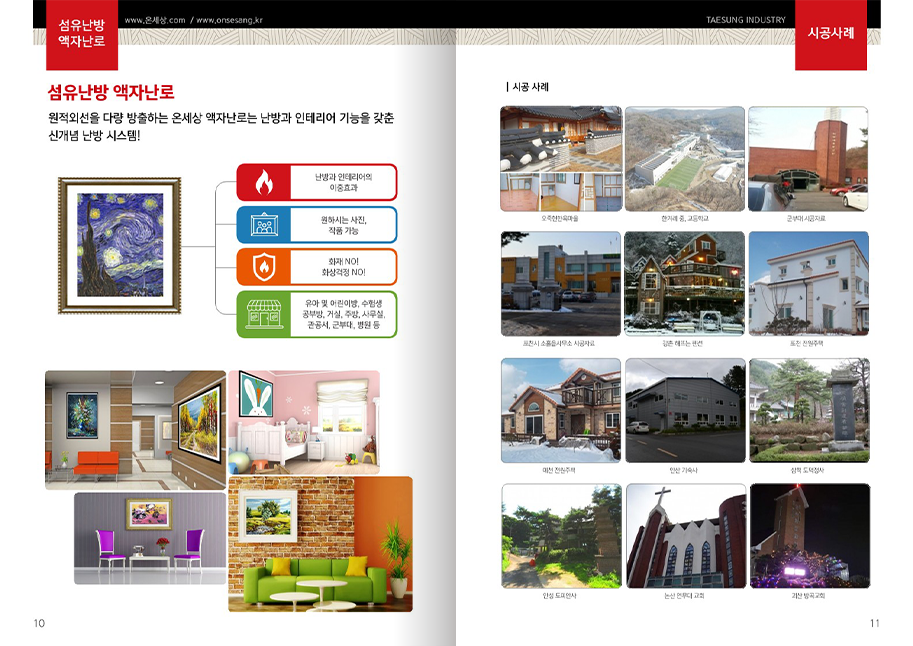Open the 삼척 도덕정사 stone monument photo
The image size is (913, 646).
tap(809, 410)
